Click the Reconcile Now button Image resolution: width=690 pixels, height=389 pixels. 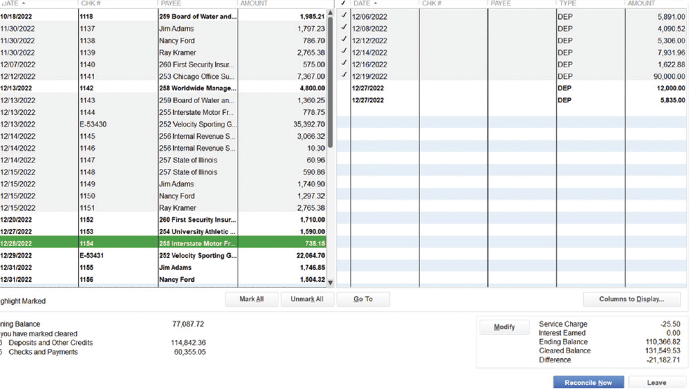(588, 382)
